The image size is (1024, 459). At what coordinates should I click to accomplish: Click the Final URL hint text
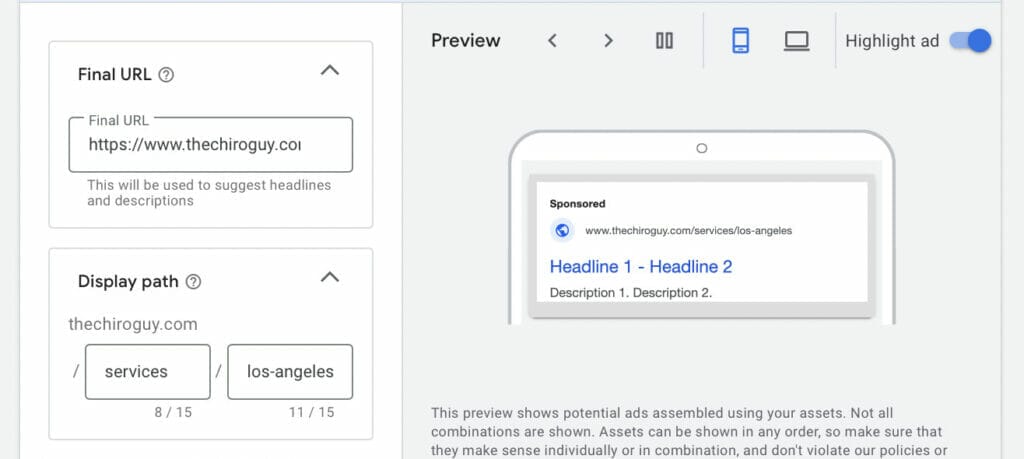(x=209, y=193)
